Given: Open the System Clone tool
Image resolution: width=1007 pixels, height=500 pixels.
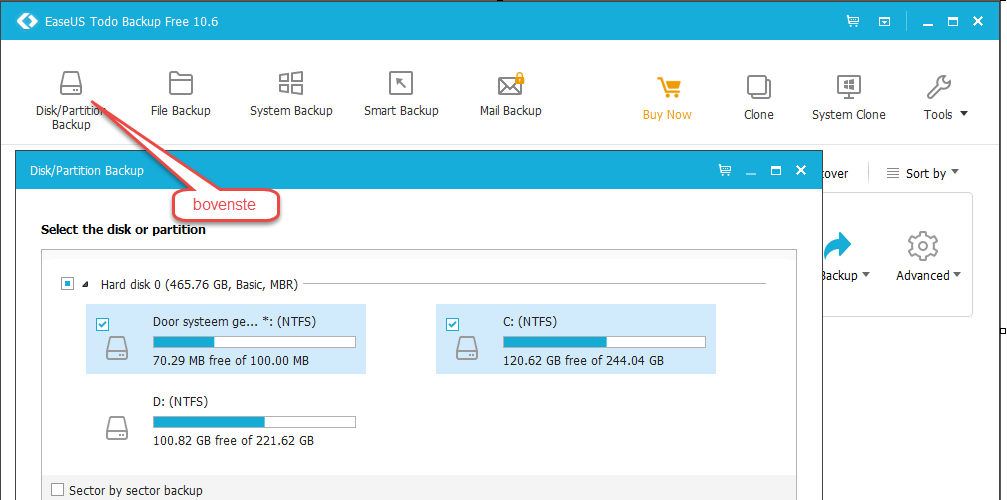Looking at the screenshot, I should (x=848, y=98).
